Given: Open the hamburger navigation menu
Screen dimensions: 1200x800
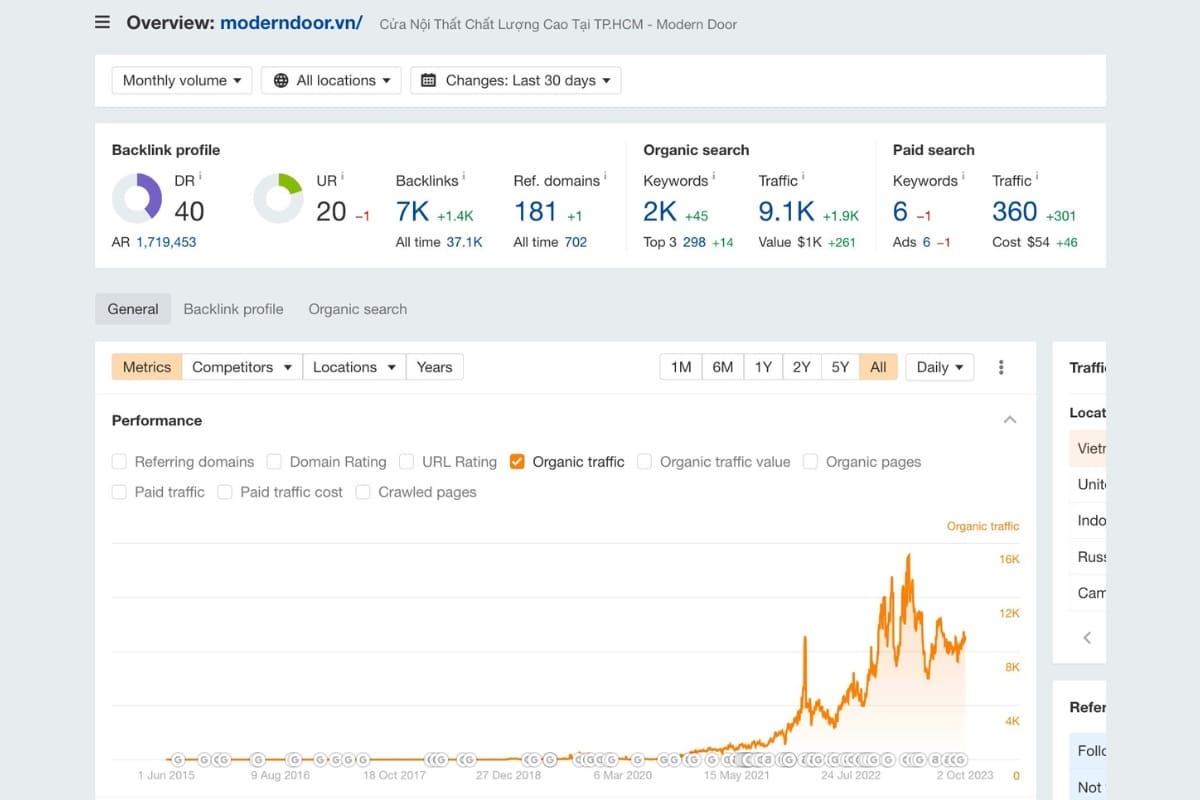Looking at the screenshot, I should (x=102, y=22).
